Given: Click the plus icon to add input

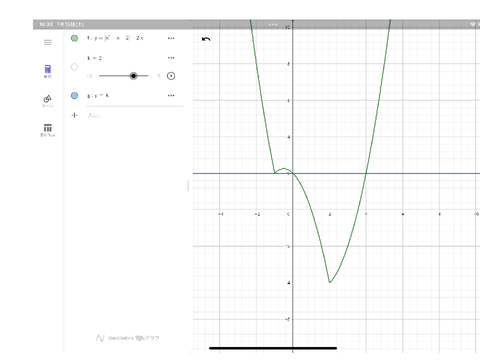Looking at the screenshot, I should tap(74, 115).
